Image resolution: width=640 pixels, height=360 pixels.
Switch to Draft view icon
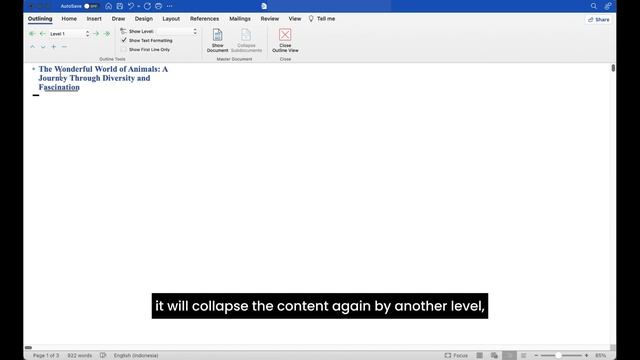click(524, 356)
